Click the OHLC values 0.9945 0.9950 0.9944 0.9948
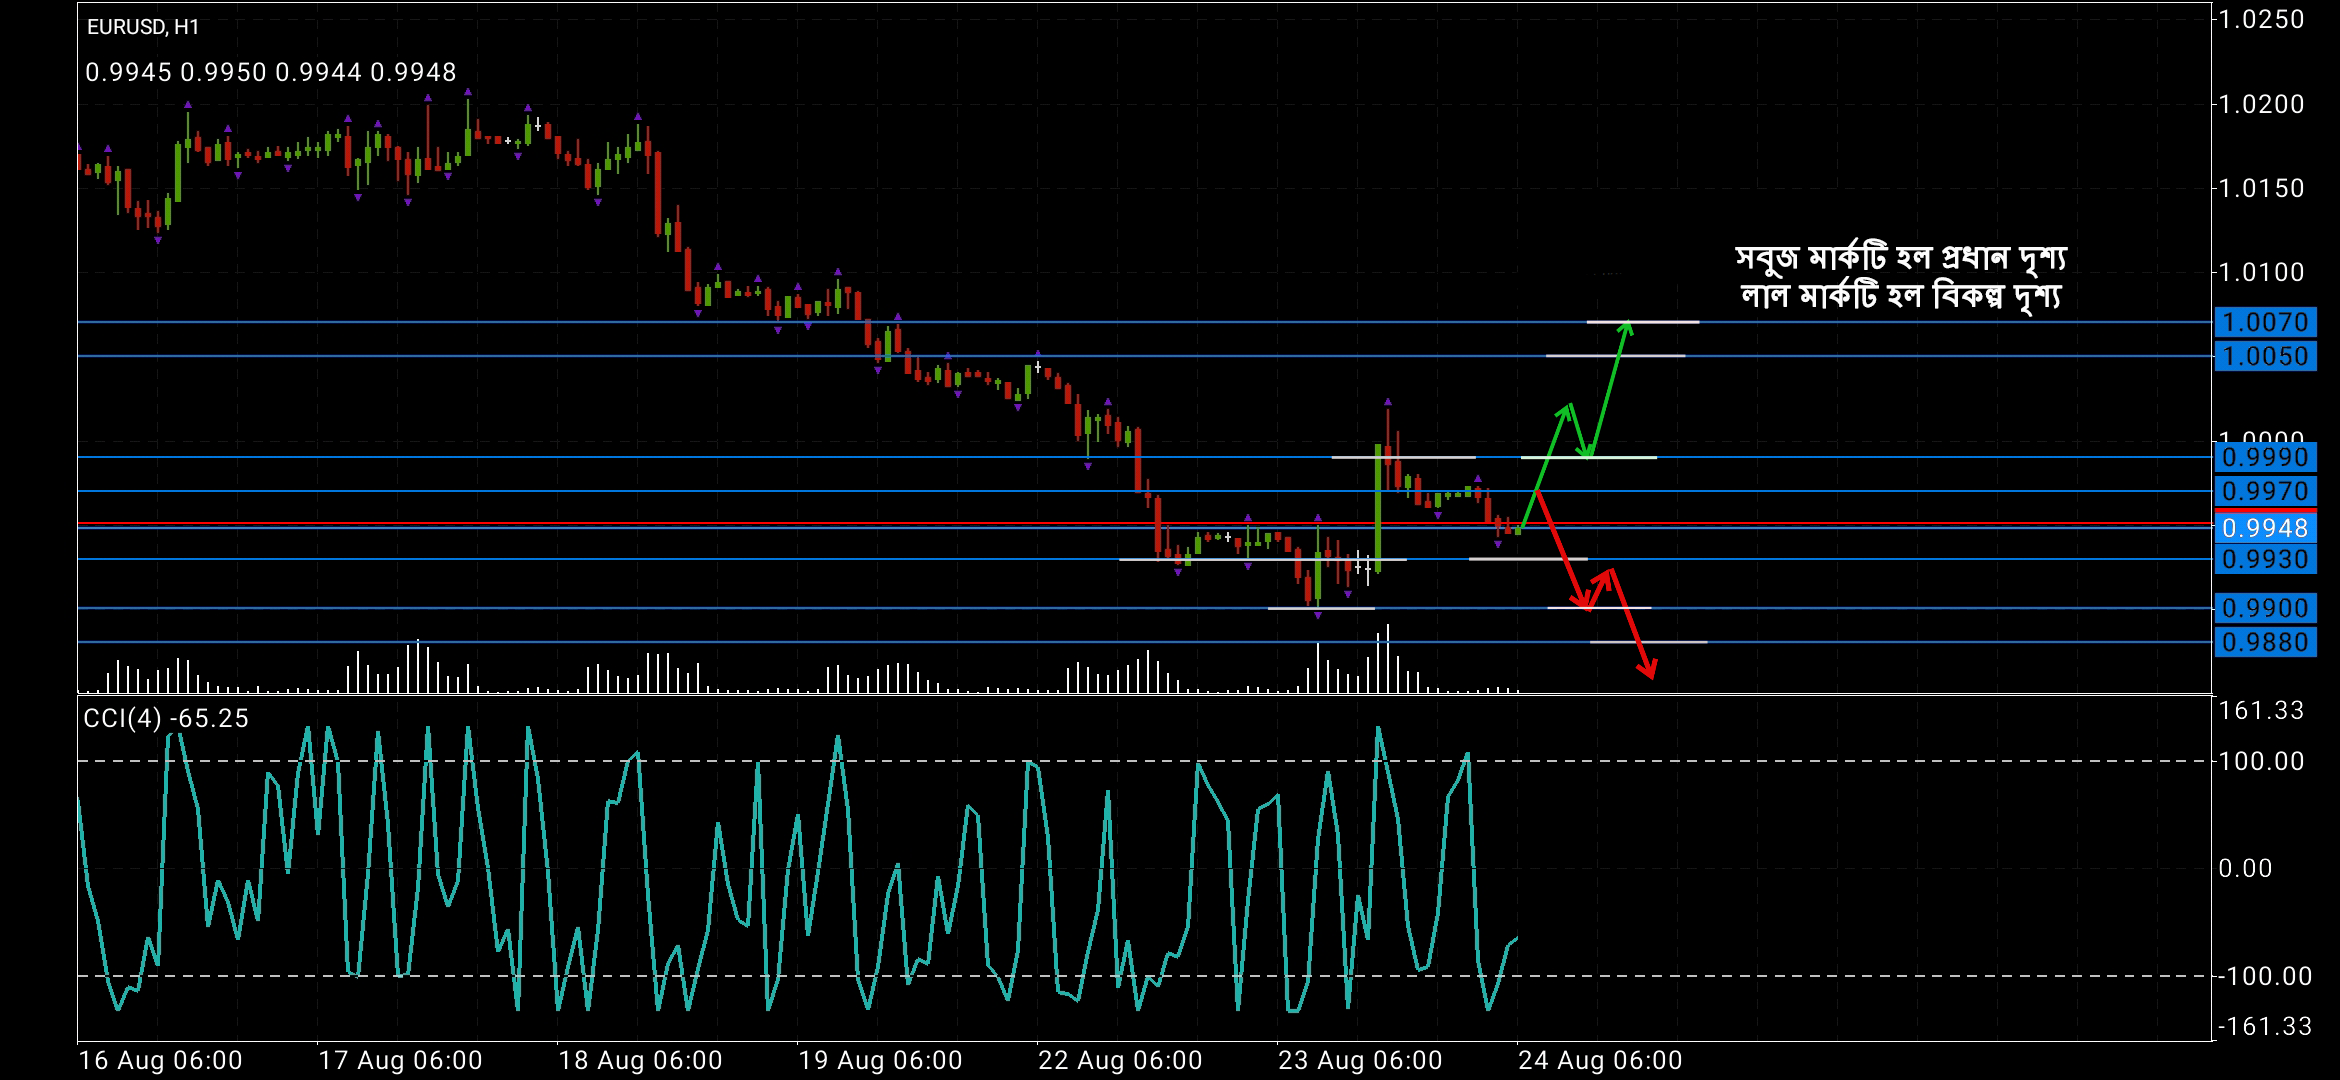 [271, 72]
